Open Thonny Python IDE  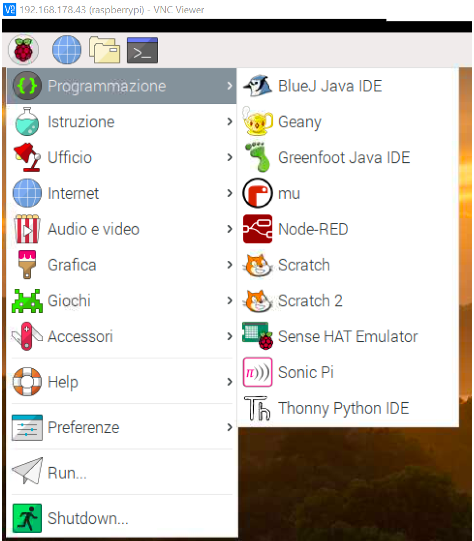point(348,408)
